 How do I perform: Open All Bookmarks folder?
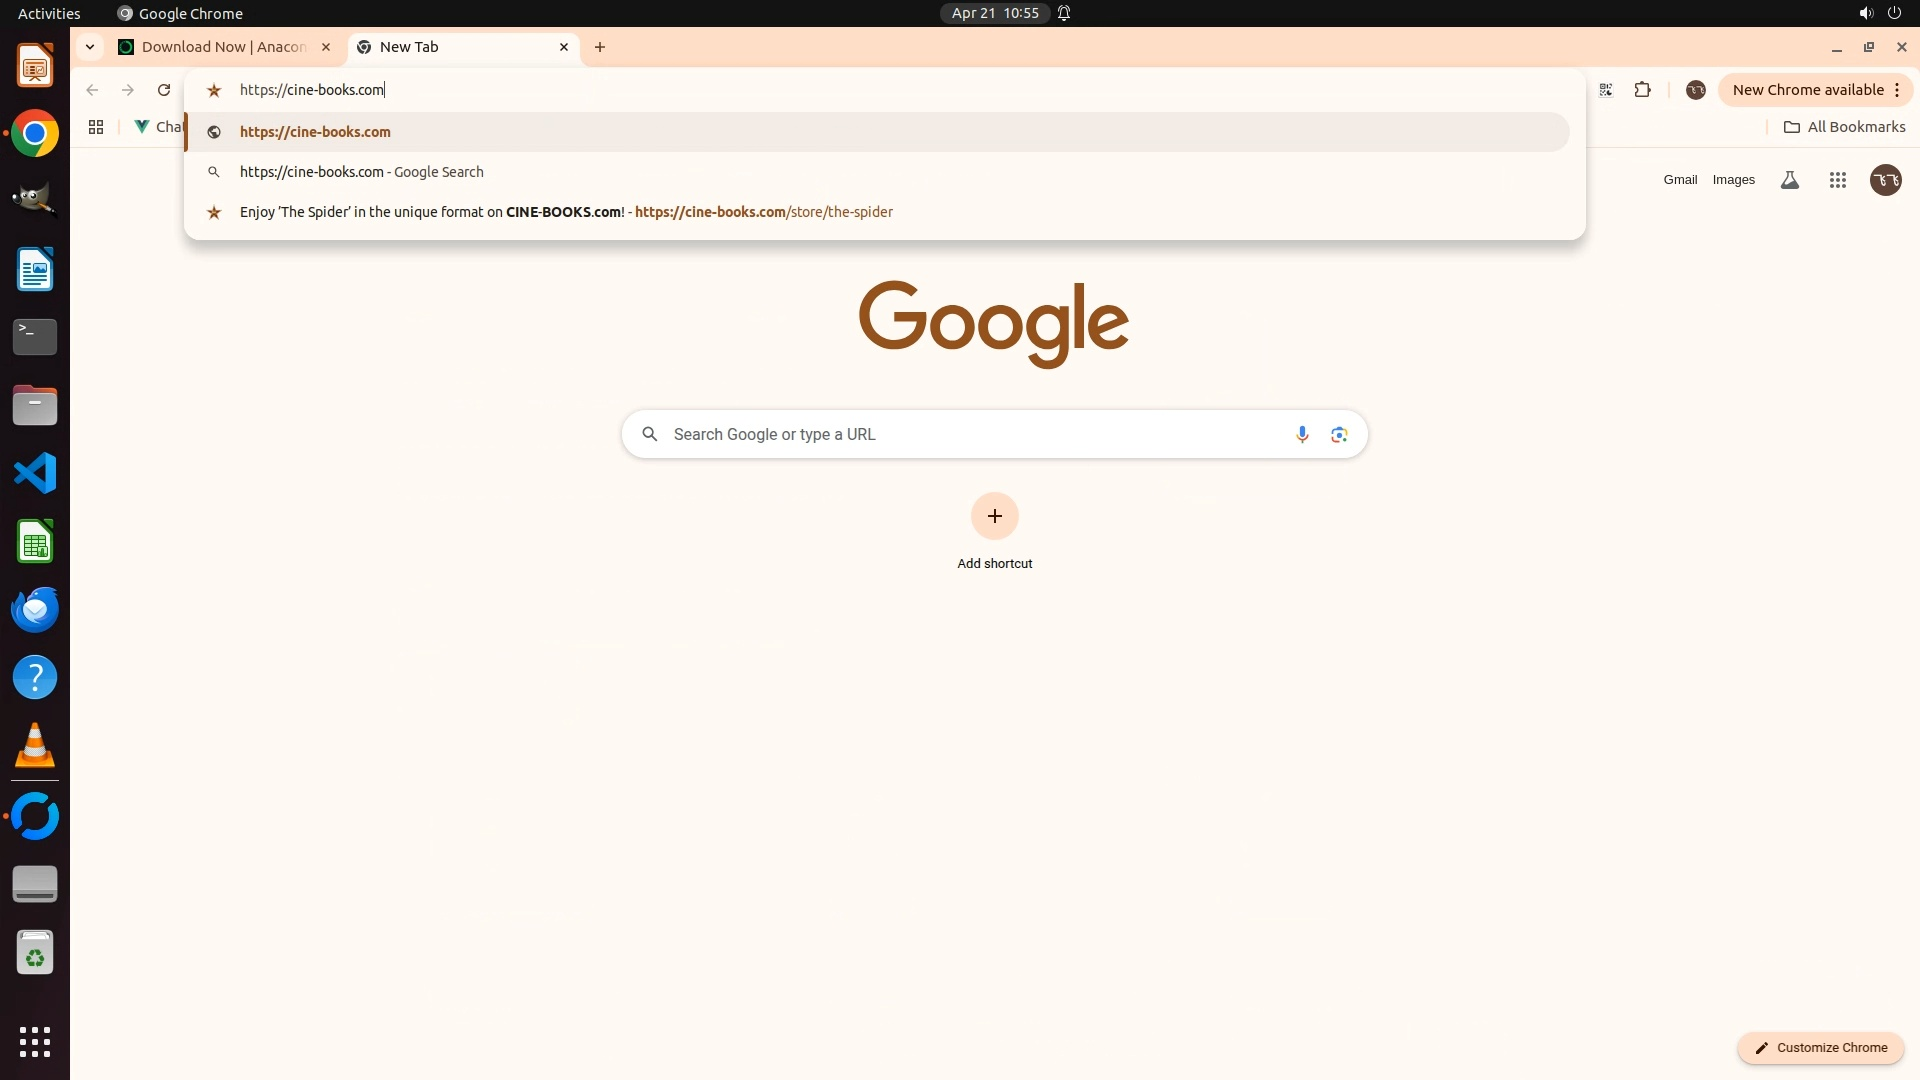pos(1844,127)
